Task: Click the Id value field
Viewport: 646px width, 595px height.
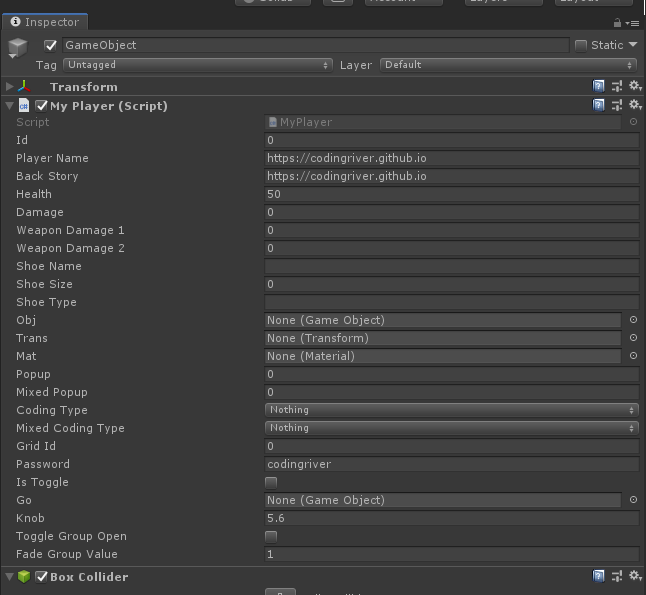Action: (x=452, y=140)
